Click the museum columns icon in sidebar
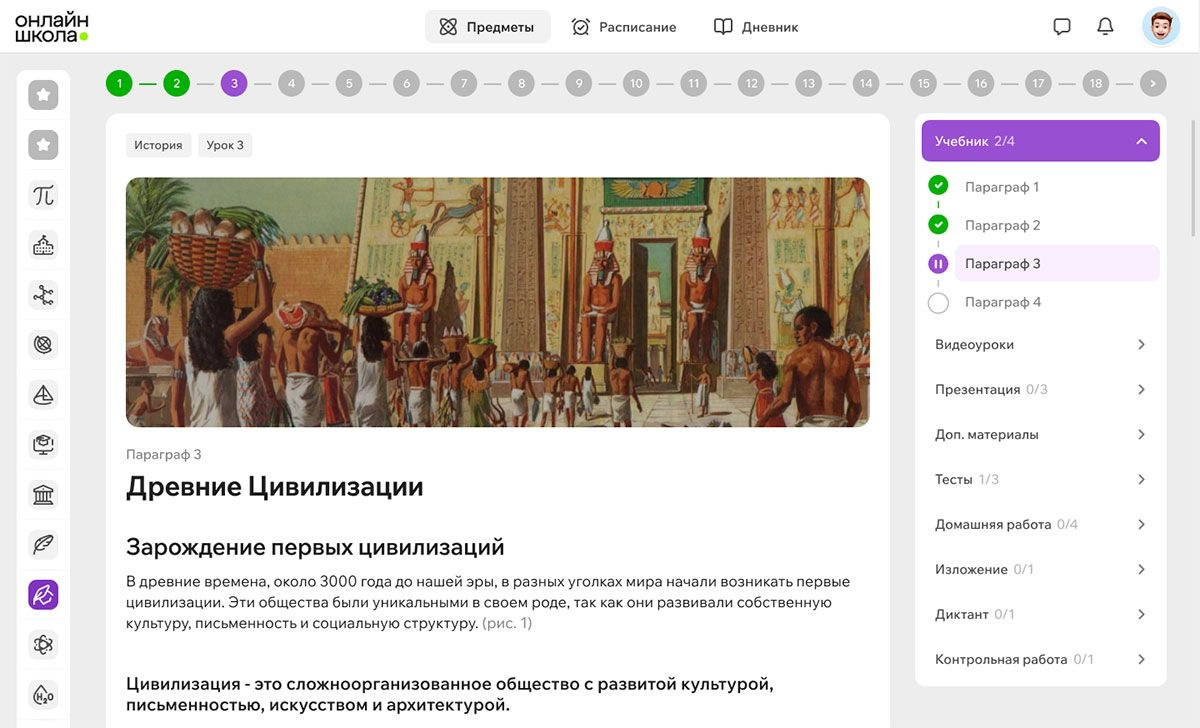Image resolution: width=1200 pixels, height=728 pixels. [x=43, y=495]
